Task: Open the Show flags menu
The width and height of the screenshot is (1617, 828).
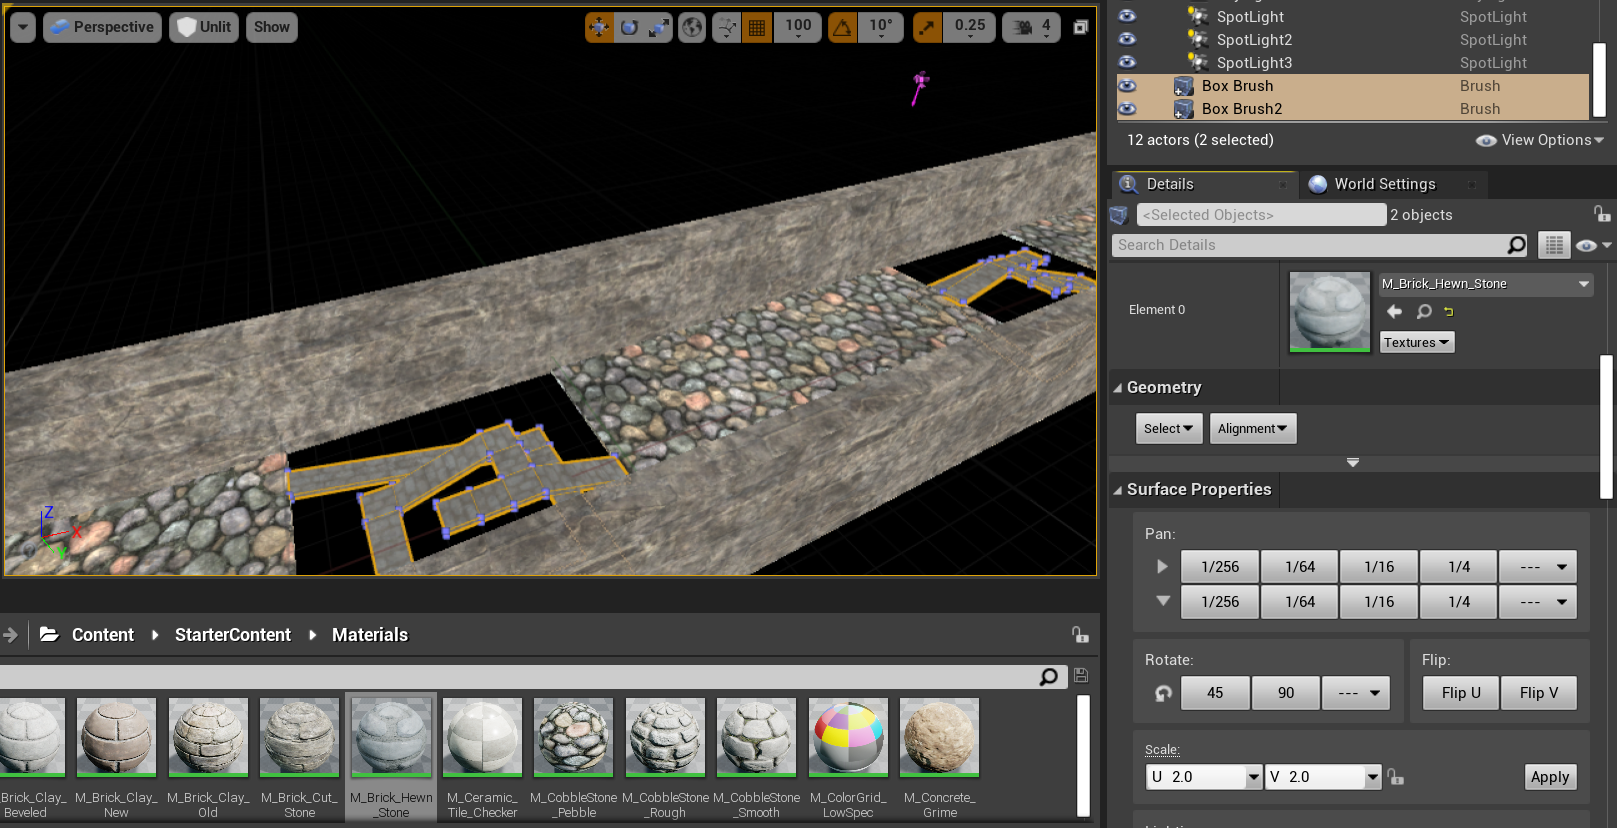Action: coord(271,27)
